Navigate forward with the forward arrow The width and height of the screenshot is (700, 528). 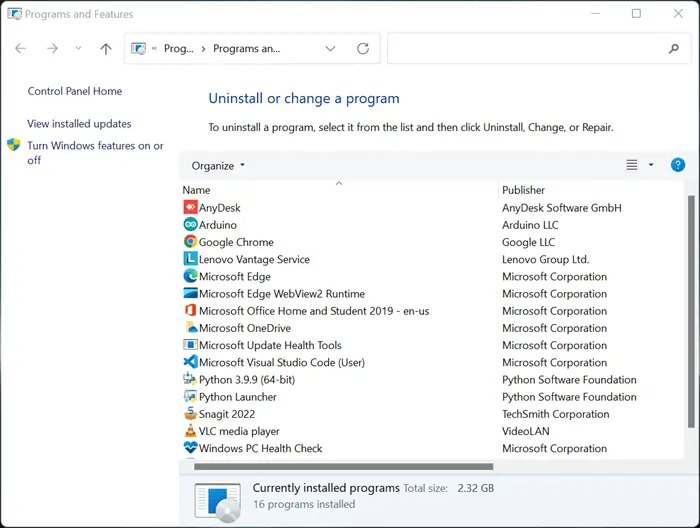click(52, 48)
